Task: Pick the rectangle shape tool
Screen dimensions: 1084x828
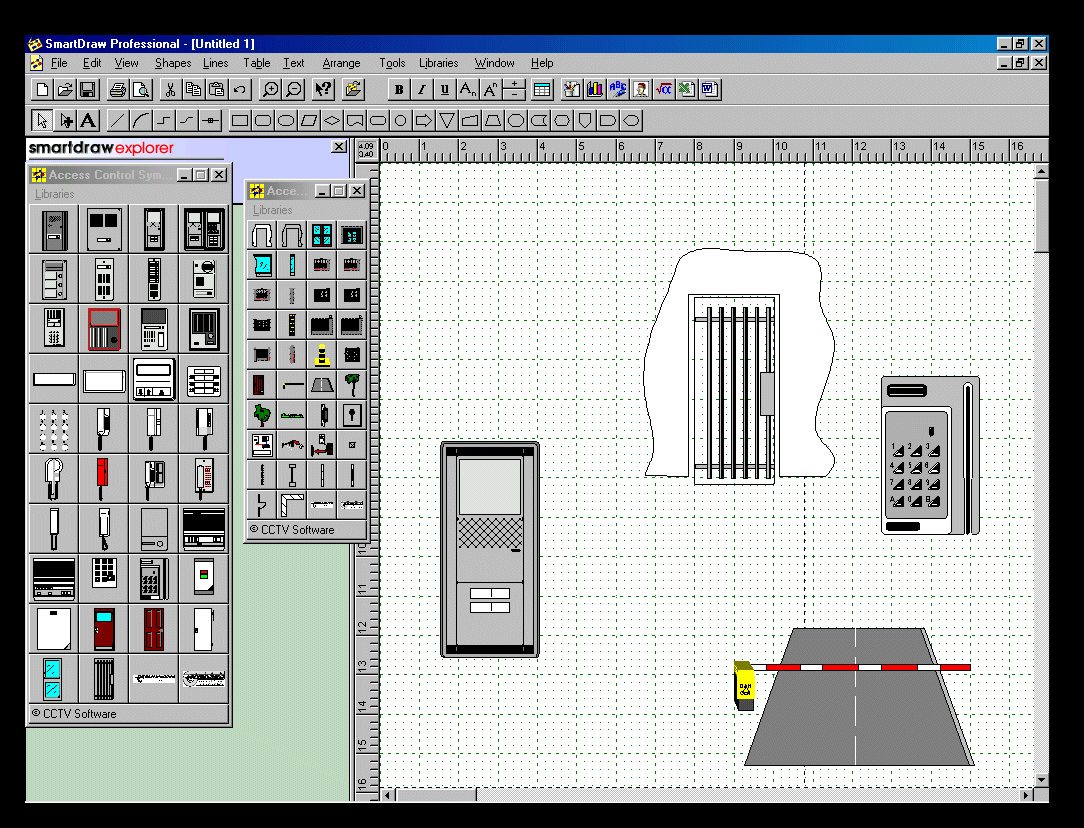Action: [240, 121]
